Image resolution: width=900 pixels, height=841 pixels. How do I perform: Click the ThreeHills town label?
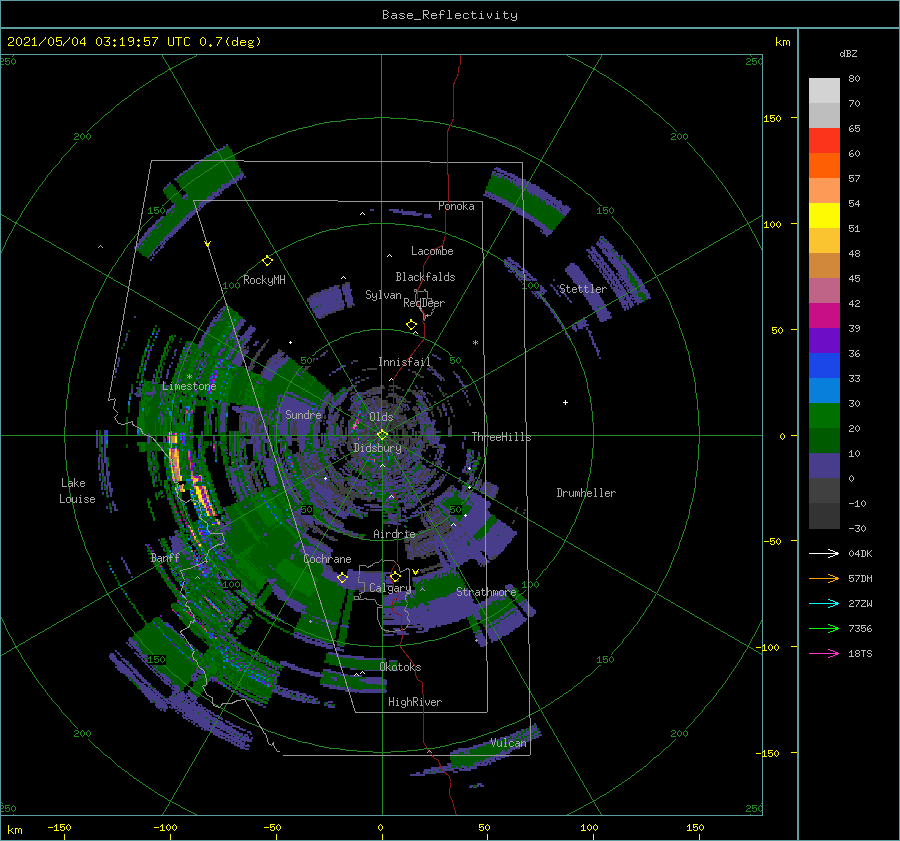(x=502, y=437)
